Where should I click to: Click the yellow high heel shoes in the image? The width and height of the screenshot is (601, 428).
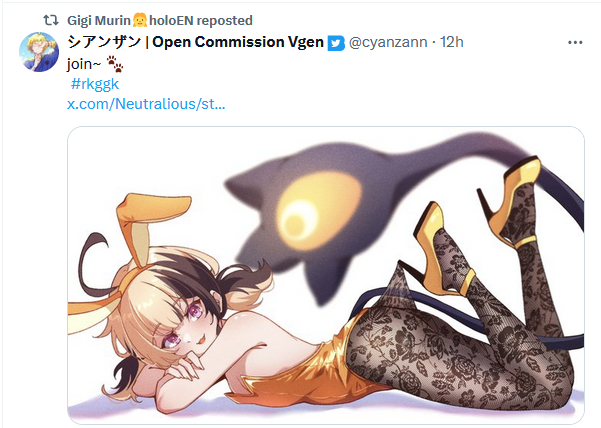tap(479, 226)
